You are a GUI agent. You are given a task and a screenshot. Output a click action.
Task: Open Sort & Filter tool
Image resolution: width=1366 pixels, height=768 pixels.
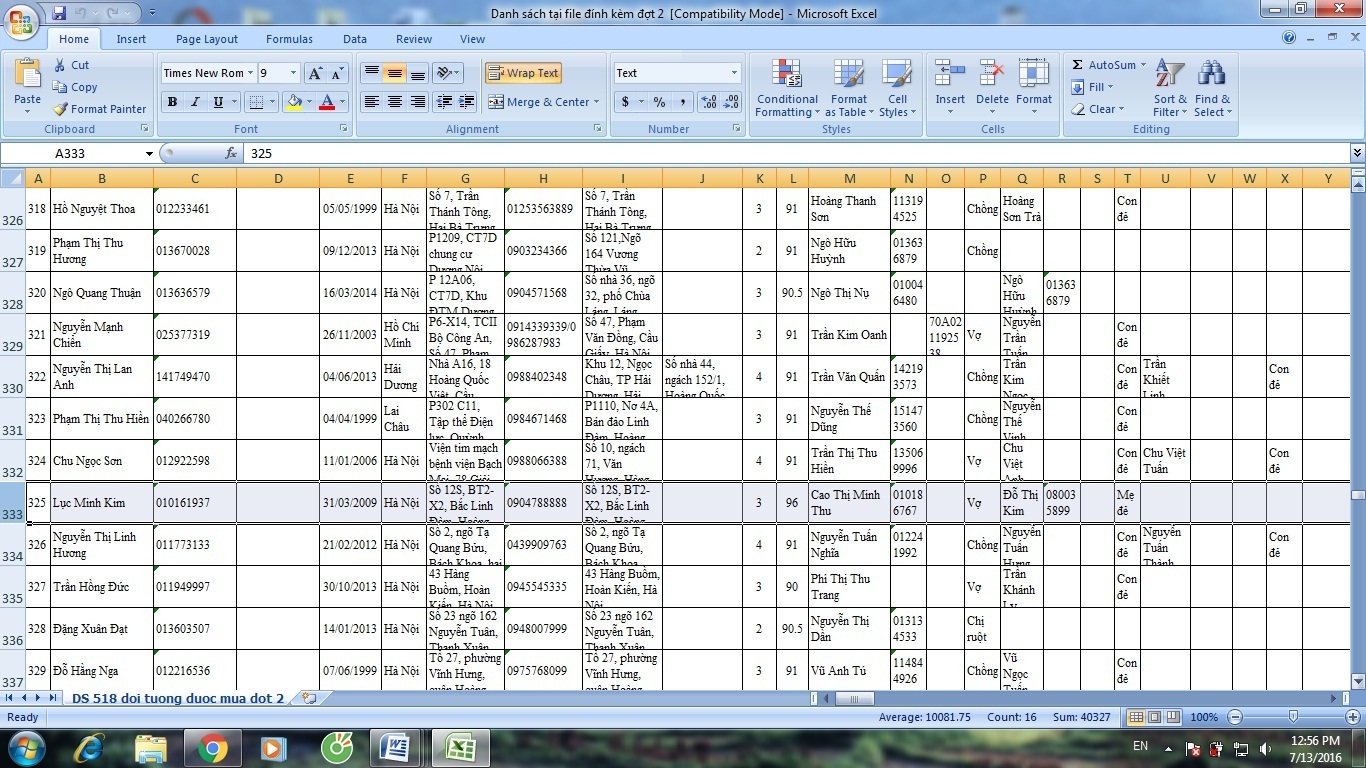coord(1169,89)
